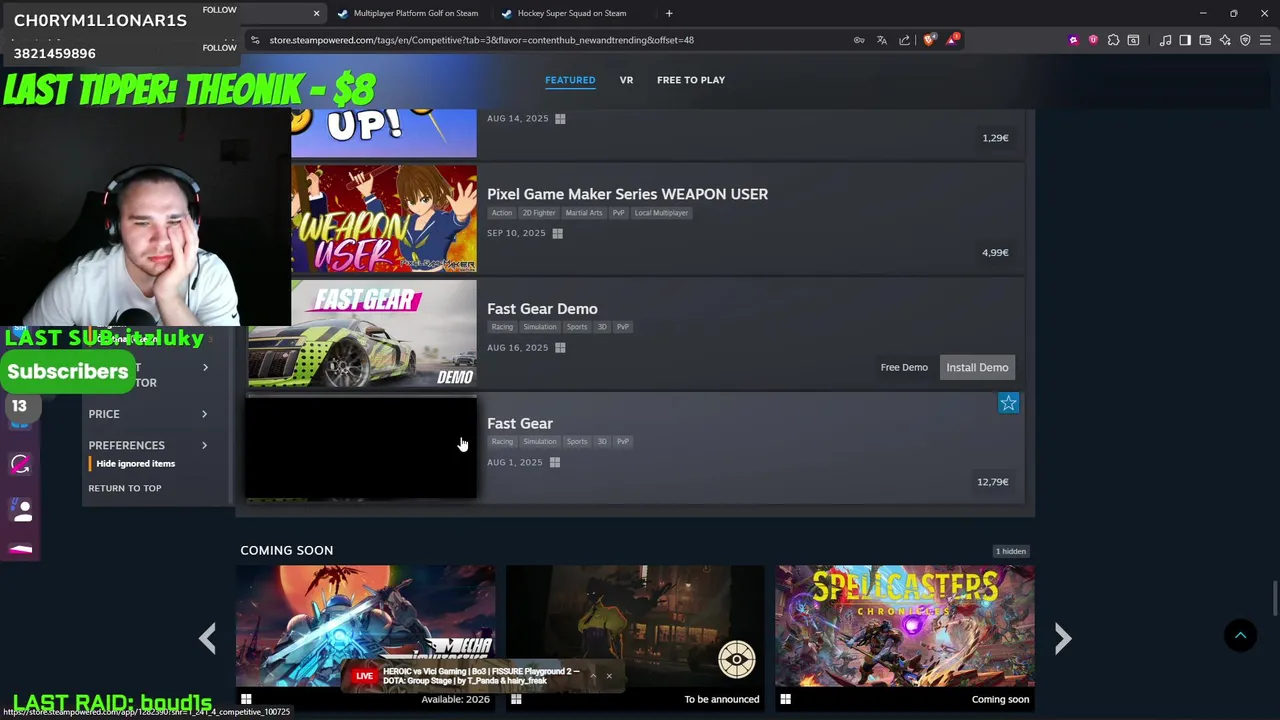Open the Fast Gear game title

click(x=520, y=424)
